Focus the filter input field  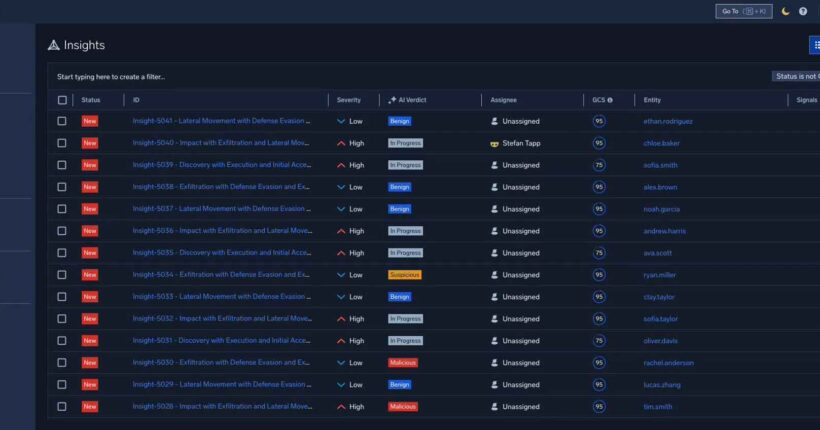click(408, 77)
